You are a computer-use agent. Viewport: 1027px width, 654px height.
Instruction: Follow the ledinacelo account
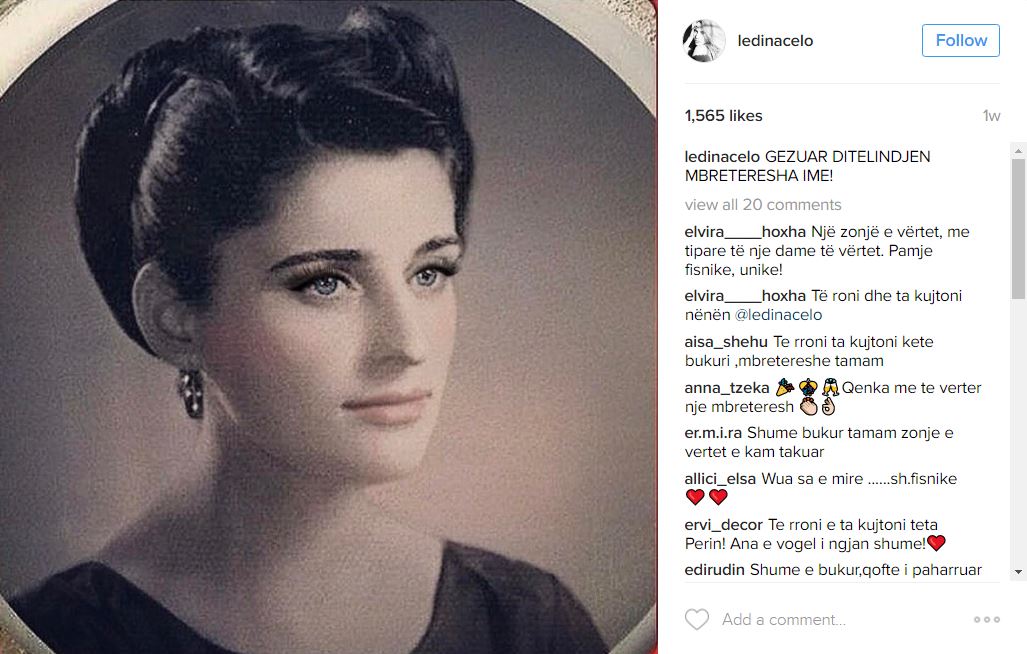coord(961,41)
